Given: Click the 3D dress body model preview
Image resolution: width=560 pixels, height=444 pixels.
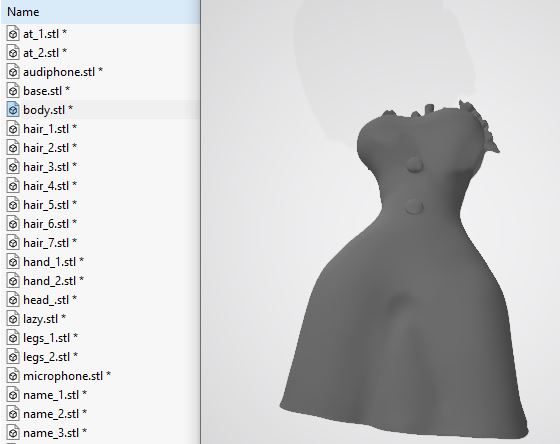Looking at the screenshot, I should coord(404,271).
